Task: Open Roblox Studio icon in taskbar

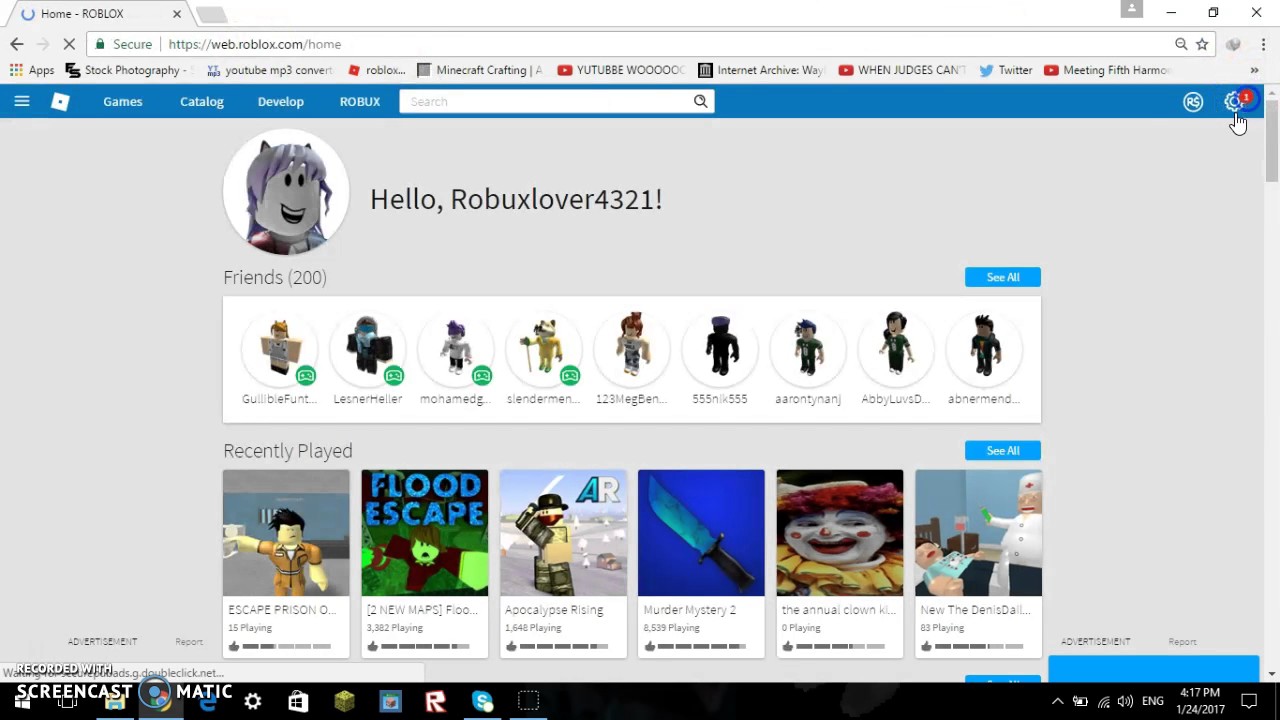Action: click(436, 702)
